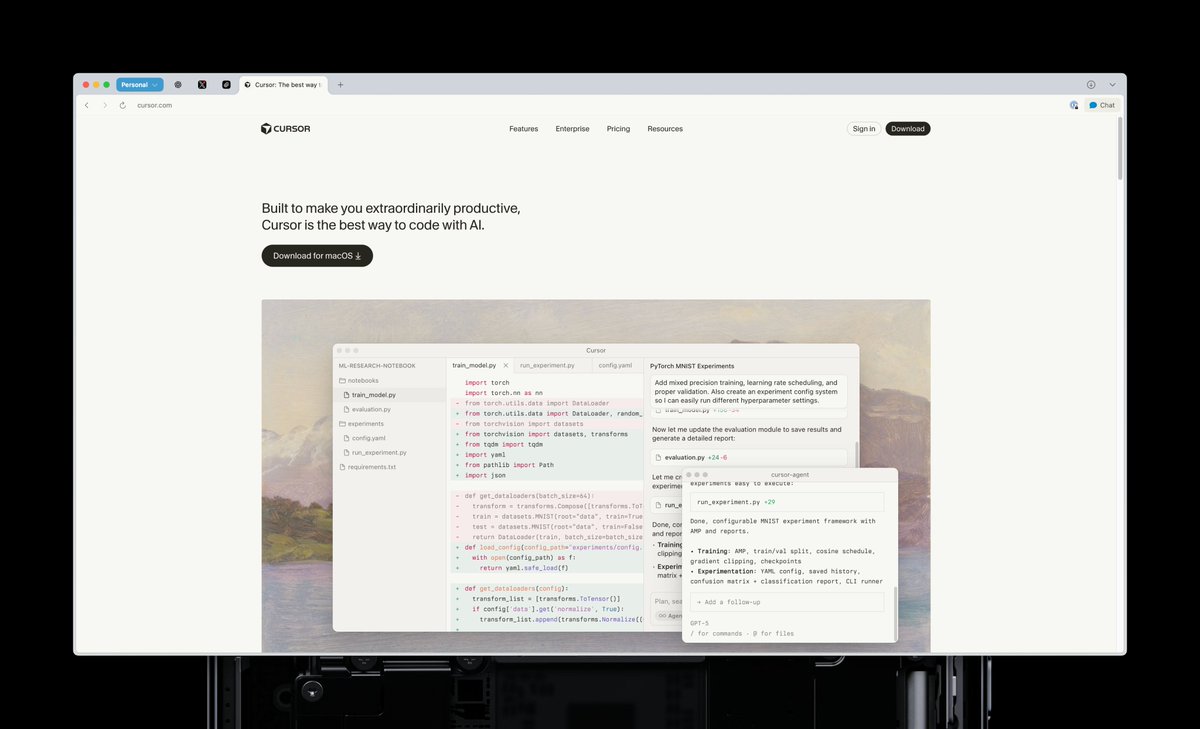Click the ML-RESEARCH-NOTEBOOK project header

coord(376,366)
